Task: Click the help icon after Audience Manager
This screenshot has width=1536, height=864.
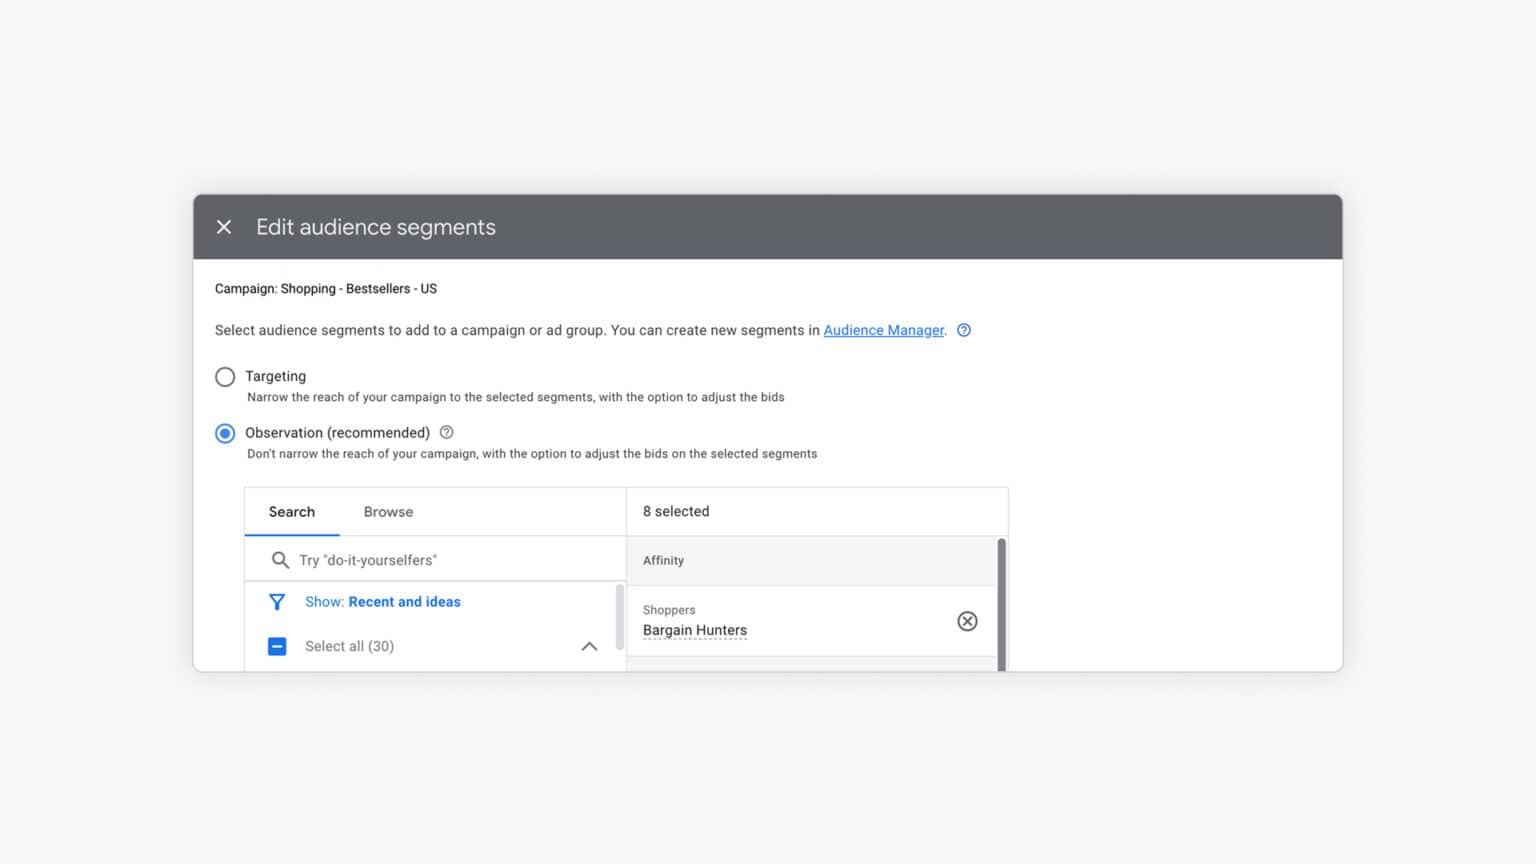Action: point(963,329)
